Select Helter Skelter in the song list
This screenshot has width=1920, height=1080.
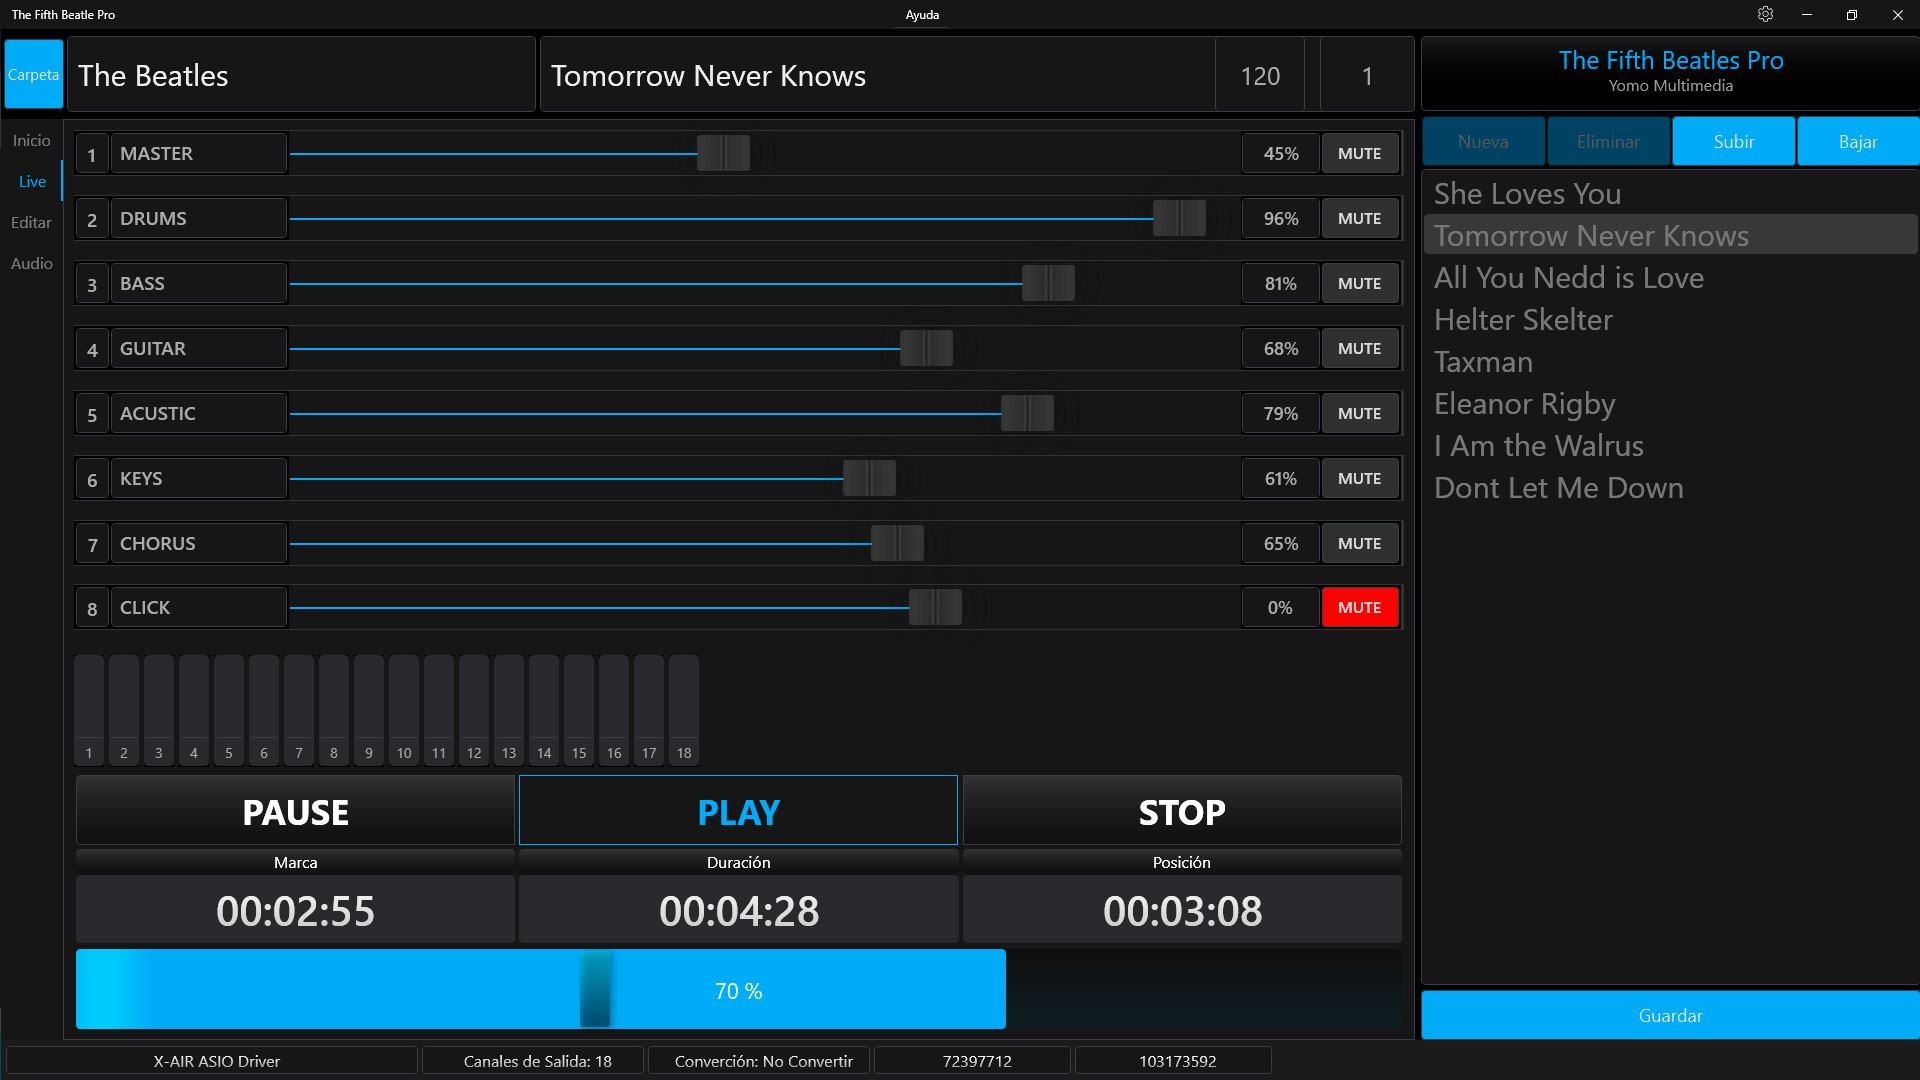(x=1523, y=320)
